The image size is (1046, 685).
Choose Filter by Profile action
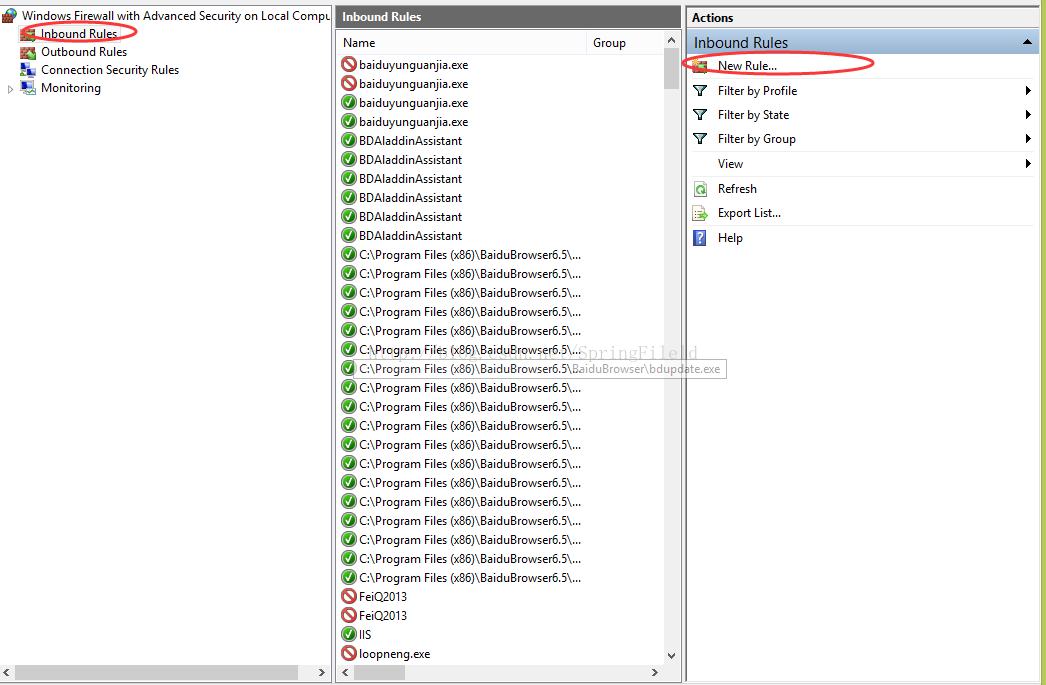[757, 91]
